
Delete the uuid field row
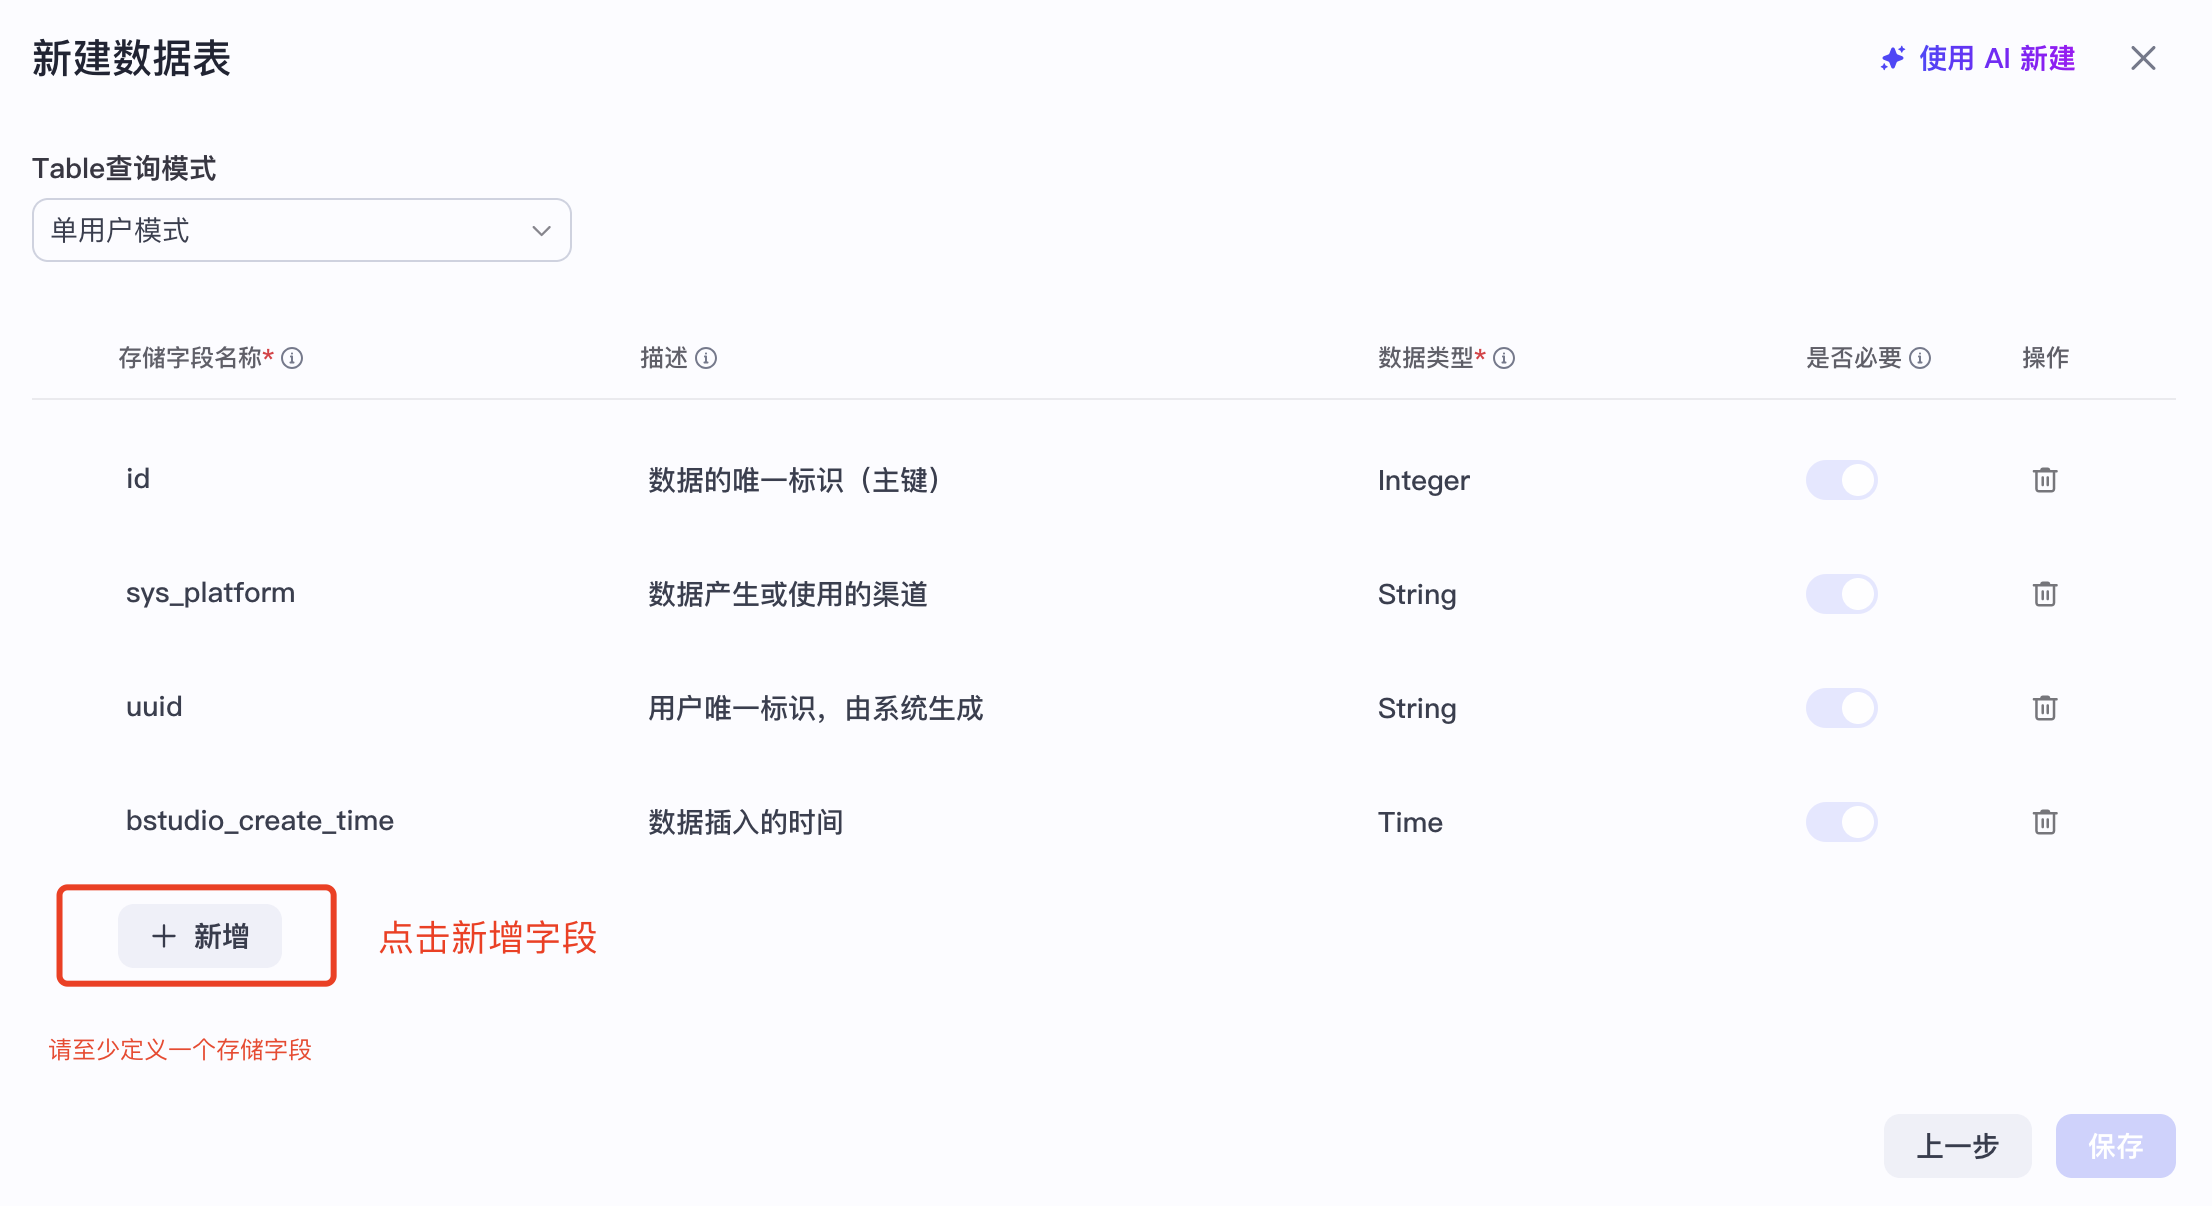pyautogui.click(x=2044, y=708)
